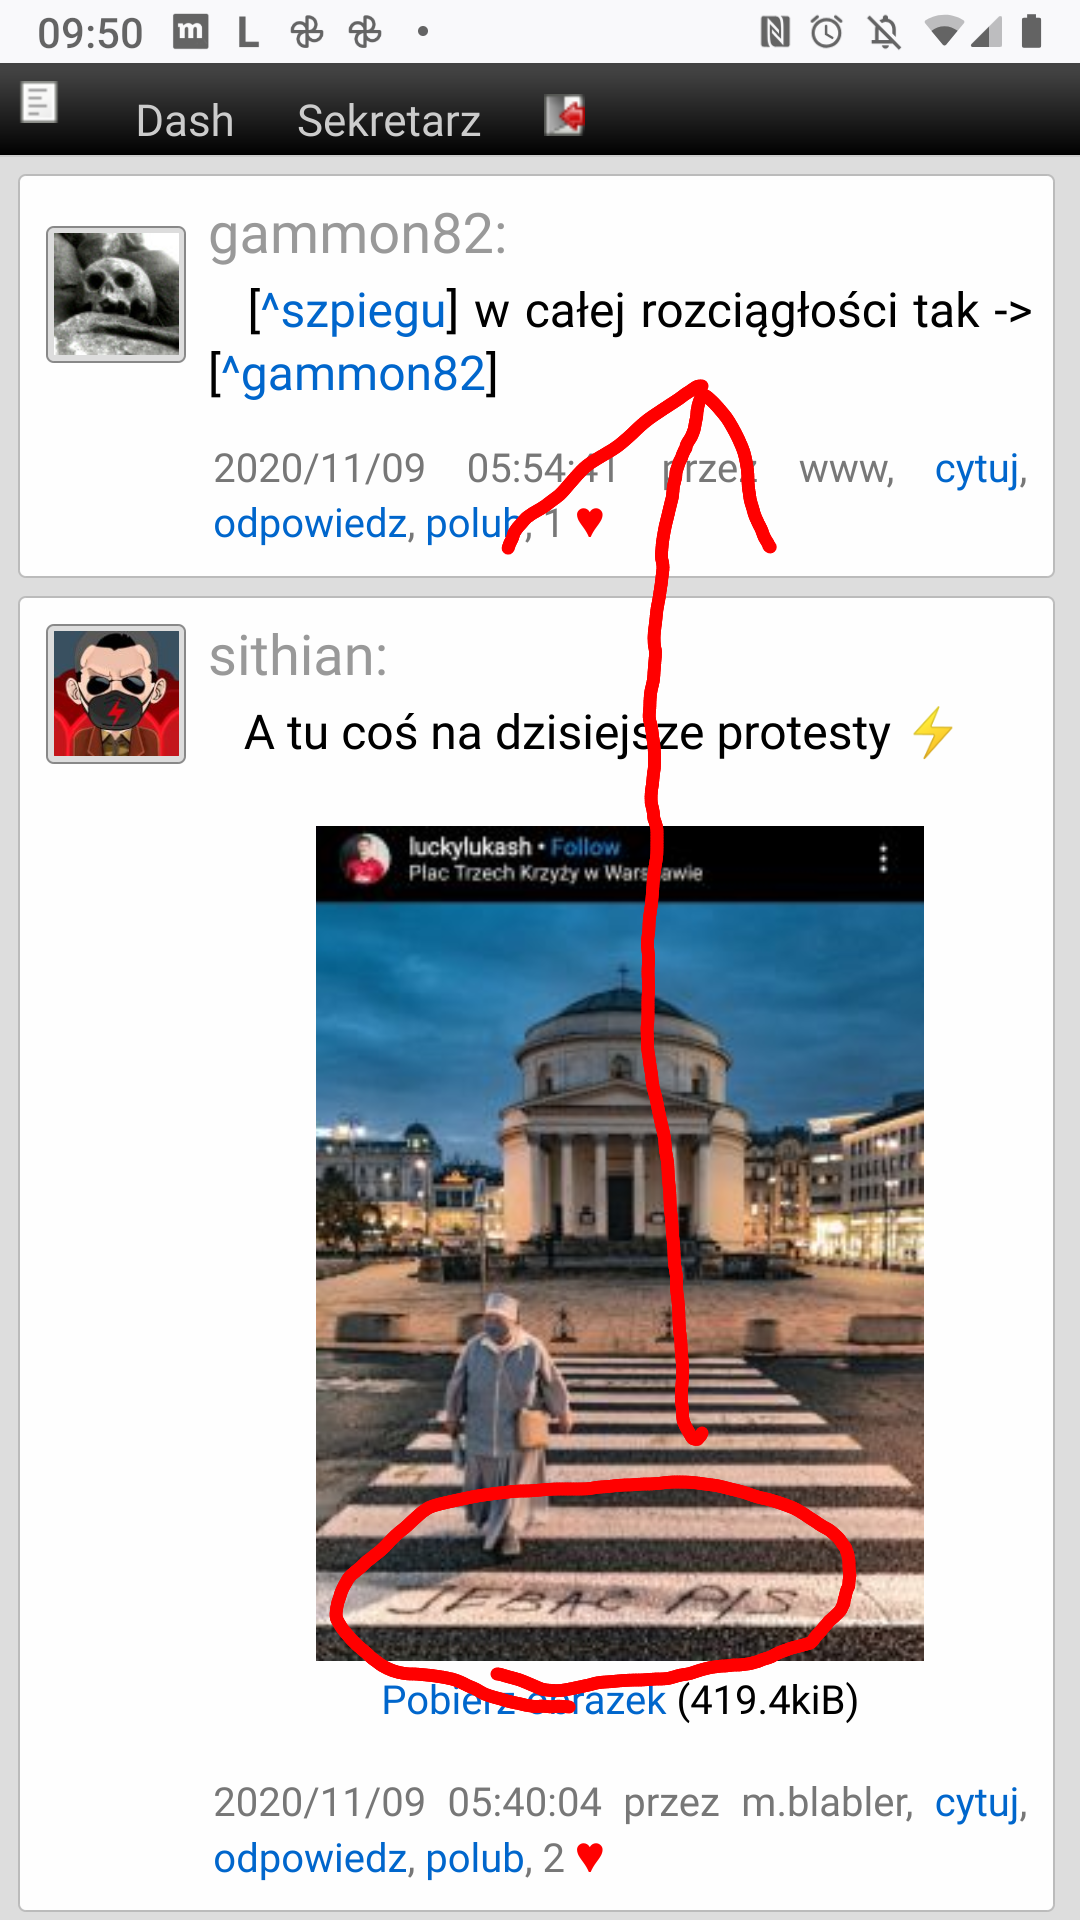The image size is (1080, 1920).
Task: Switch to the Sekretarz tab
Action: pyautogui.click(x=389, y=121)
